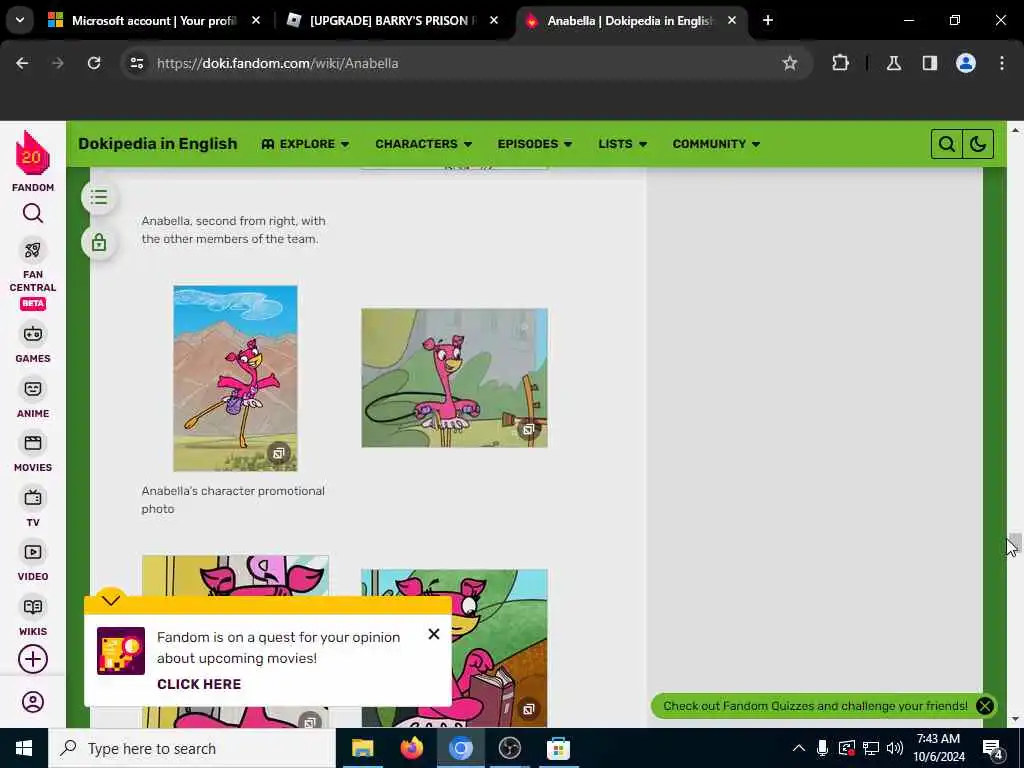The width and height of the screenshot is (1024, 768).
Task: Open OBS Studio from the taskbar
Action: [509, 748]
